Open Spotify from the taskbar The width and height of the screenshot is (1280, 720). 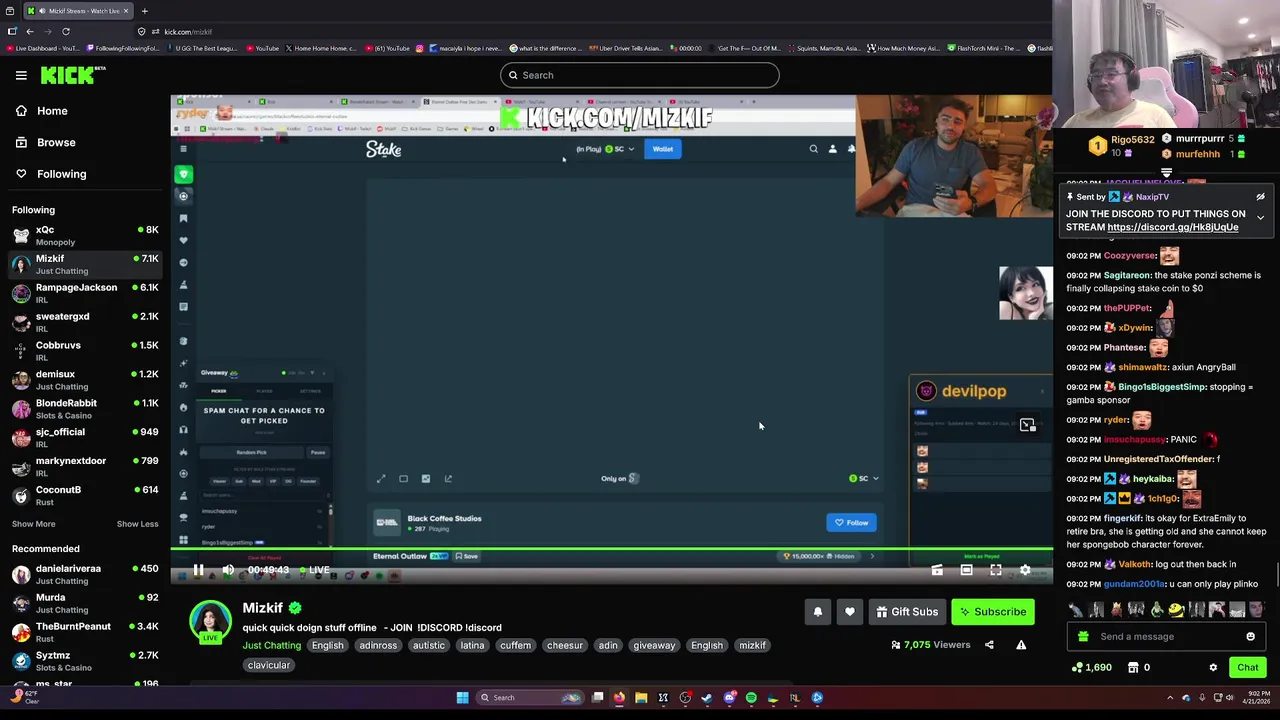tap(751, 698)
